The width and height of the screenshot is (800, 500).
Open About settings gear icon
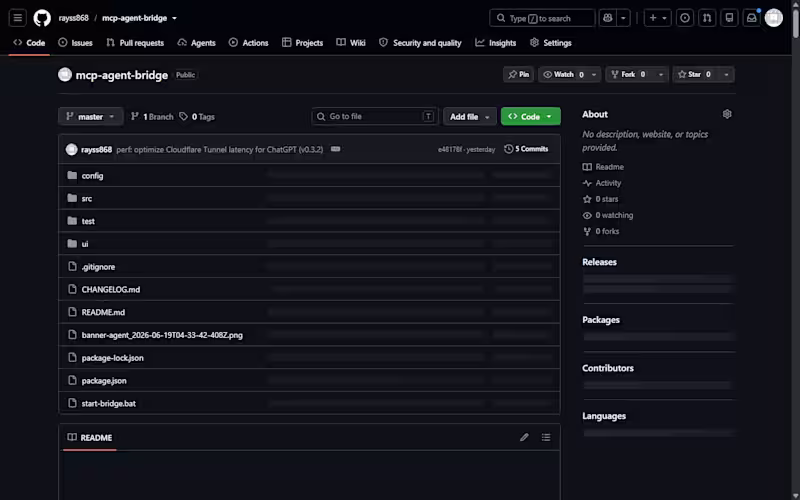tap(727, 114)
